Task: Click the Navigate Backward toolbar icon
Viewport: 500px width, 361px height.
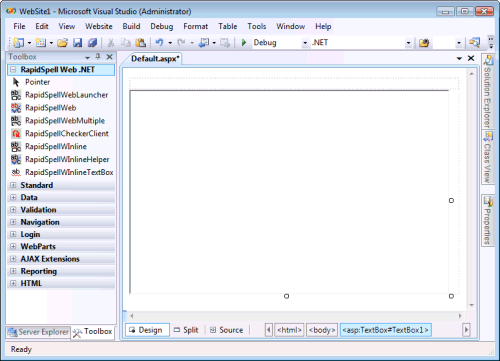Action: (x=204, y=43)
